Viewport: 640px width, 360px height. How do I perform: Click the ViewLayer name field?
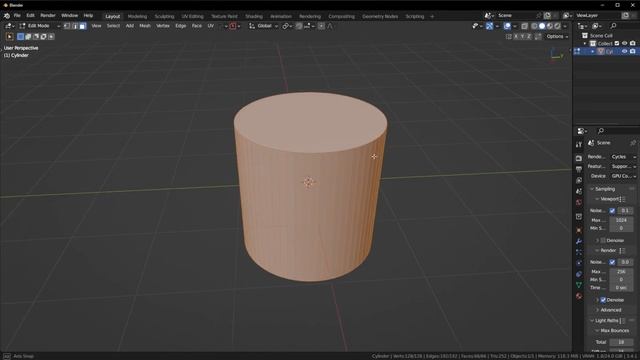pyautogui.click(x=598, y=16)
